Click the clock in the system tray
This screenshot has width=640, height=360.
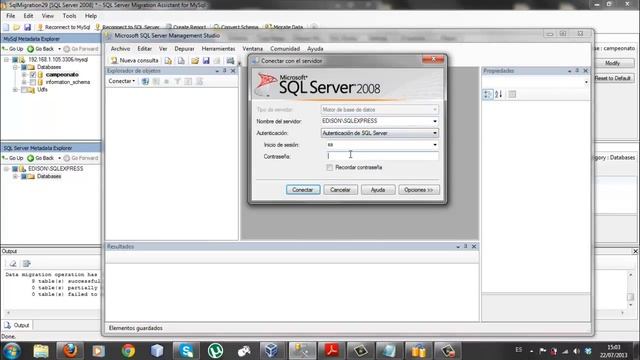pos(613,351)
